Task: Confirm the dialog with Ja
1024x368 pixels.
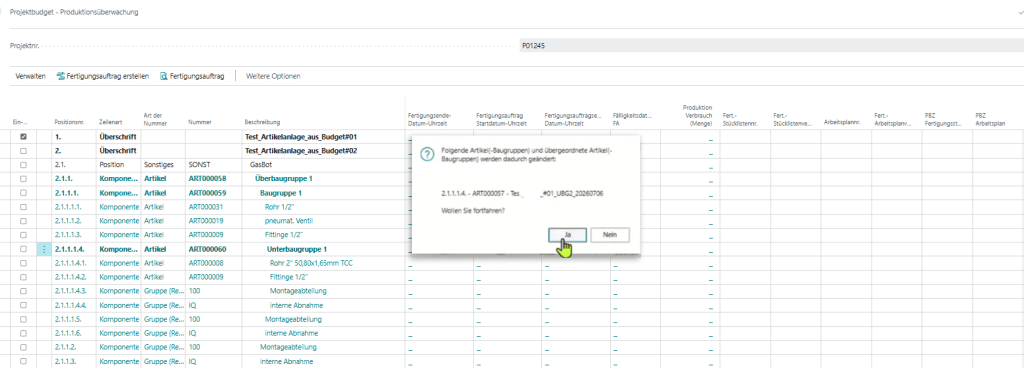Action: click(x=568, y=235)
